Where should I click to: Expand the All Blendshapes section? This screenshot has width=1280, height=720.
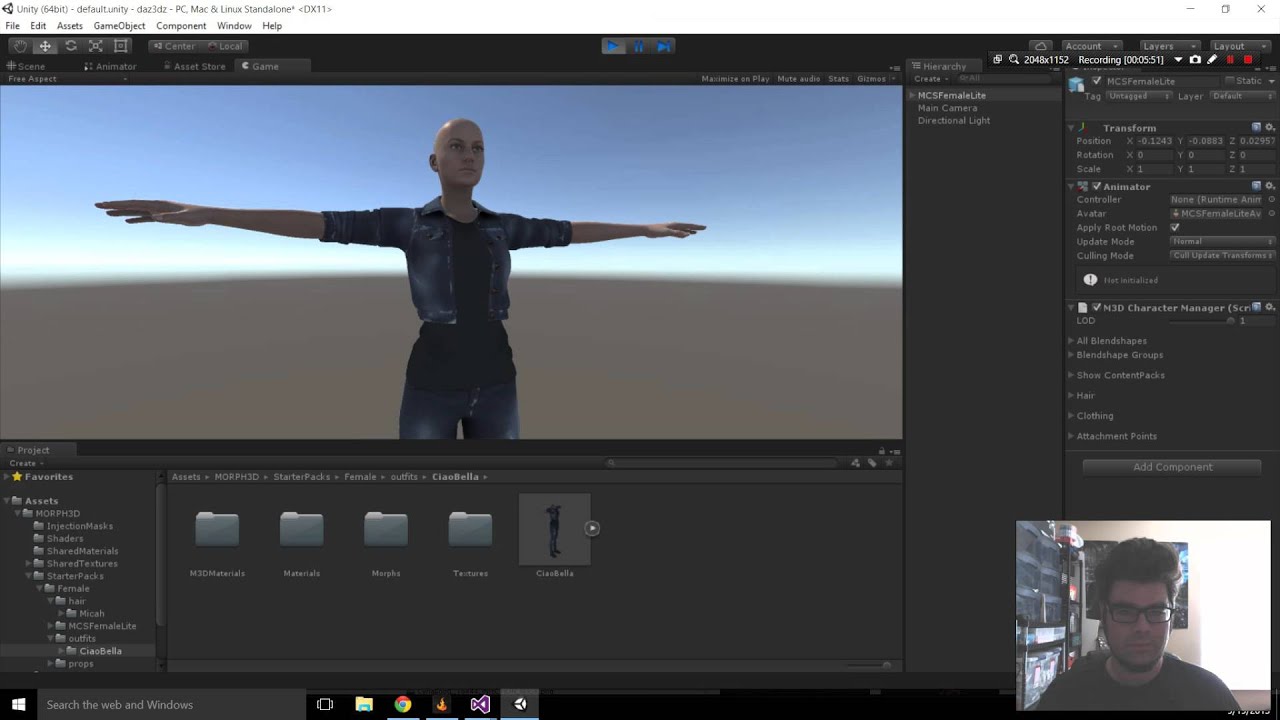[1111, 341]
